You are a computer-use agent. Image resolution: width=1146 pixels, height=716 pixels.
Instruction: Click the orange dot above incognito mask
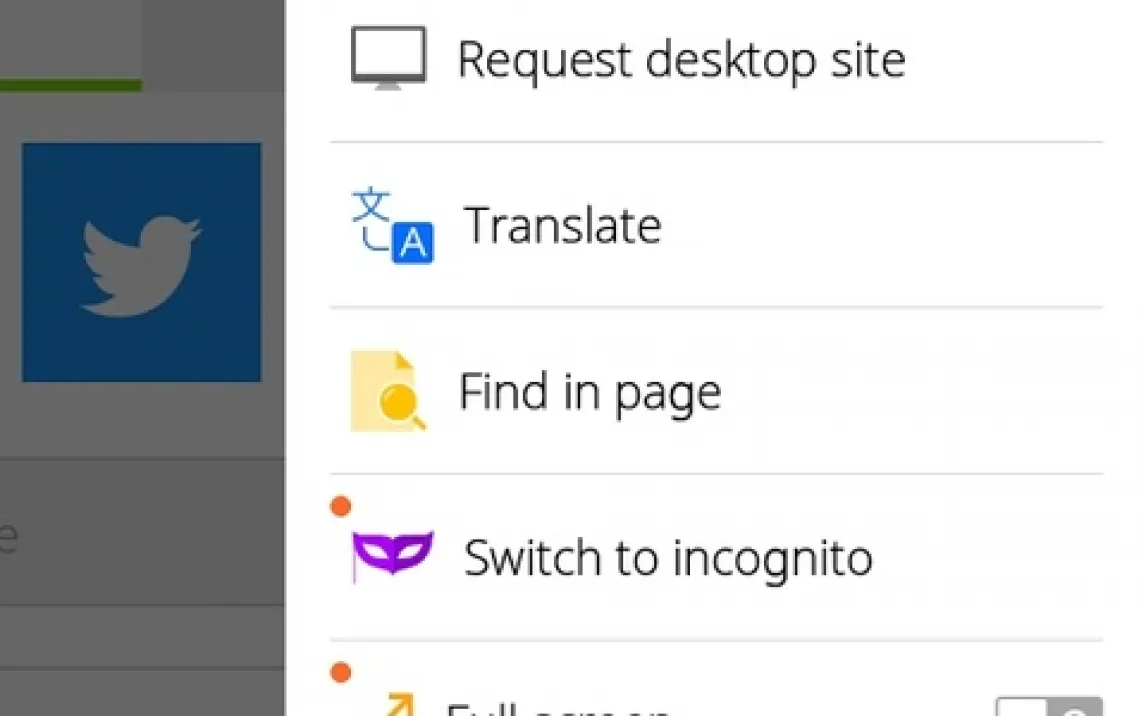(340, 507)
